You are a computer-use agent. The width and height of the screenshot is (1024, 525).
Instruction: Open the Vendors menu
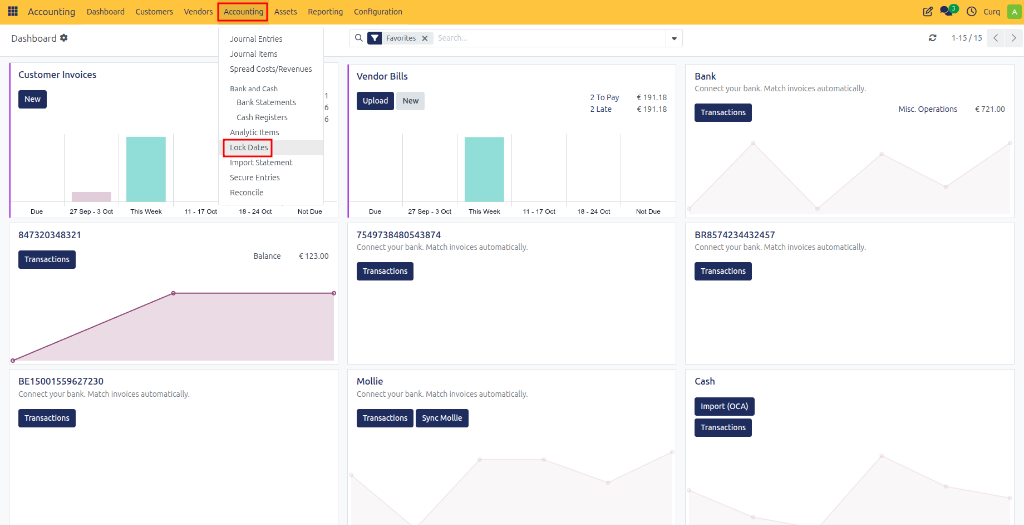pyautogui.click(x=199, y=12)
